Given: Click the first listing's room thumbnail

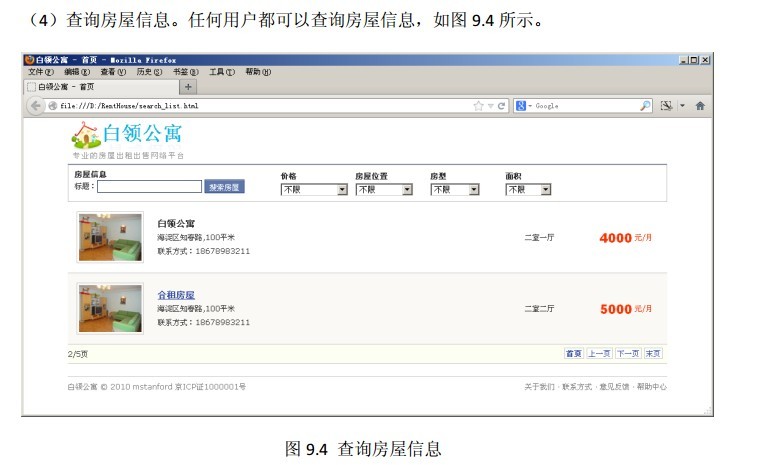Looking at the screenshot, I should click(110, 237).
